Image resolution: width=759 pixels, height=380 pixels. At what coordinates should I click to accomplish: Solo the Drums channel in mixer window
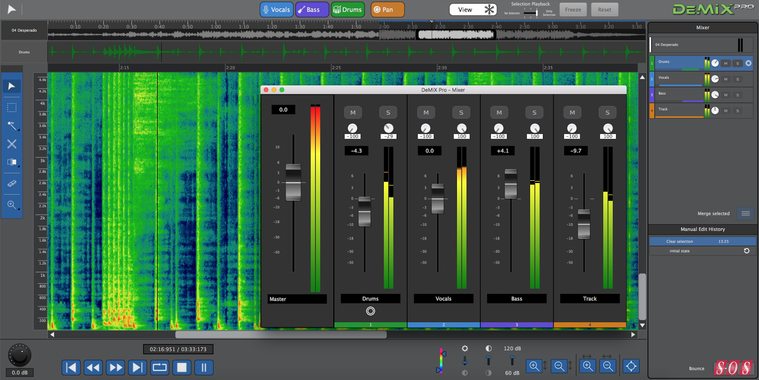point(388,113)
